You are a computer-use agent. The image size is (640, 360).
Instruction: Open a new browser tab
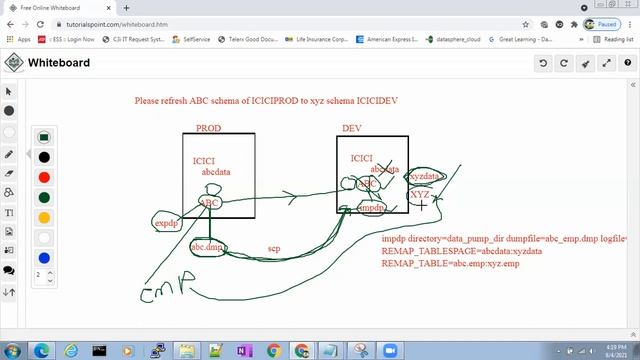point(127,8)
